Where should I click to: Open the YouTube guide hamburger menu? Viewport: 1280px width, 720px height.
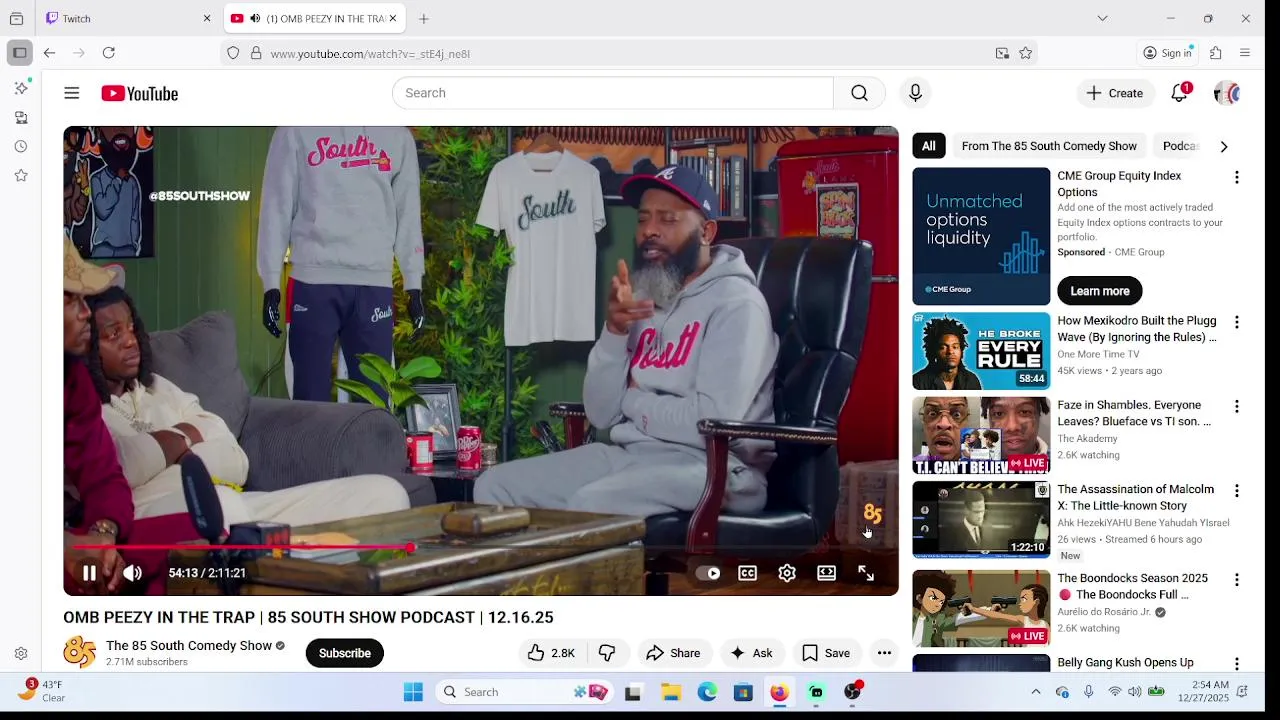[x=72, y=93]
